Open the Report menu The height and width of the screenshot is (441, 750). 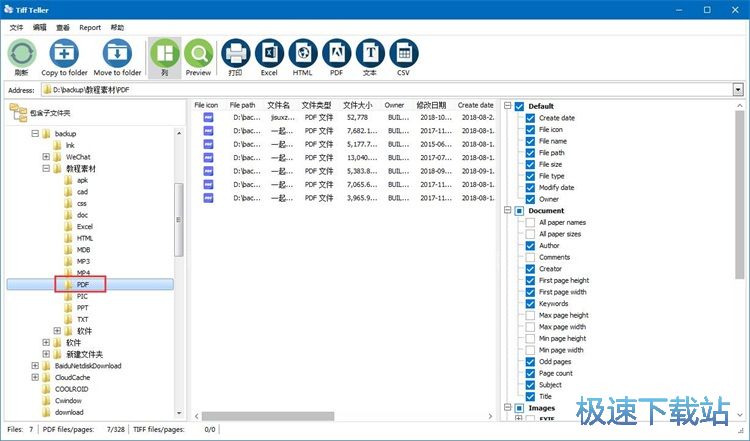[x=90, y=27]
